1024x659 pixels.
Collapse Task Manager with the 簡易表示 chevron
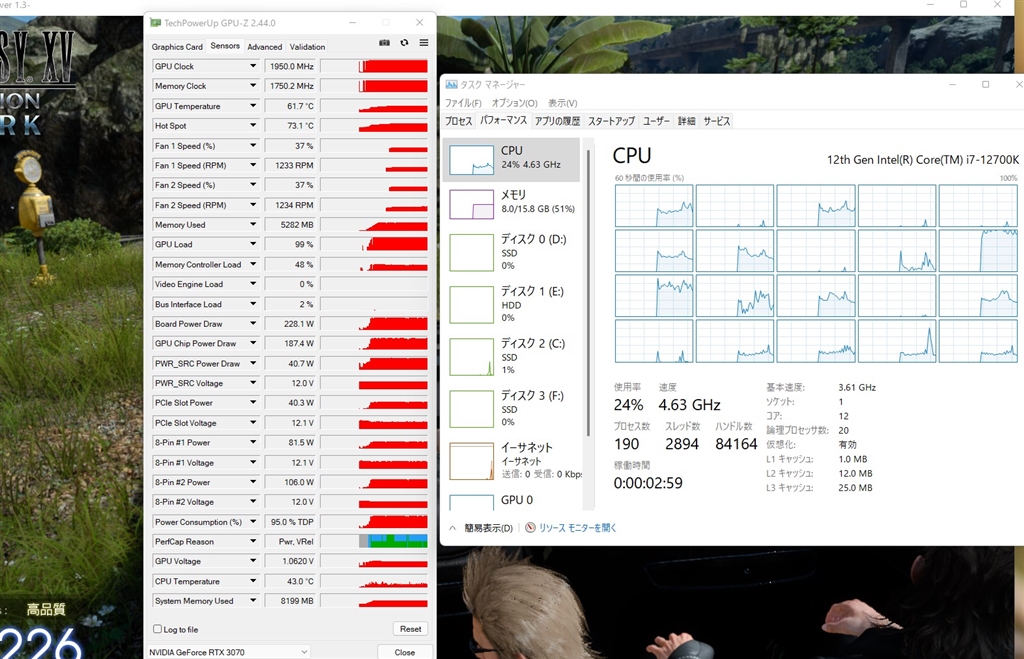pos(453,528)
